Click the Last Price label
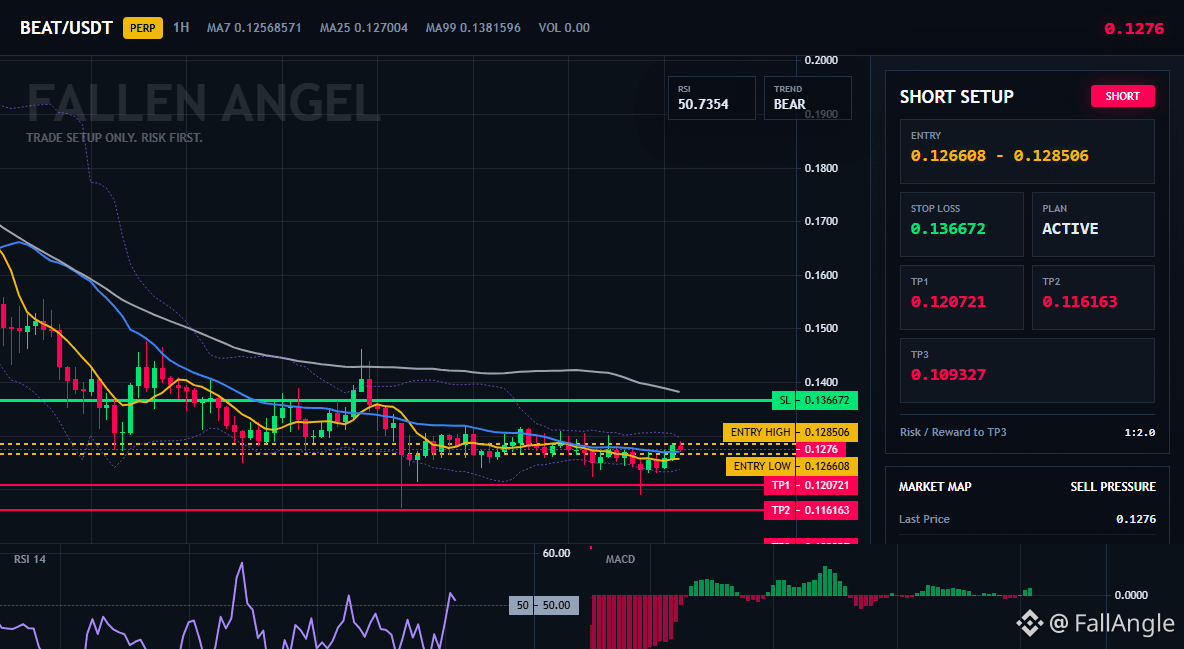Screen dimensions: 1184x649 tap(924, 519)
